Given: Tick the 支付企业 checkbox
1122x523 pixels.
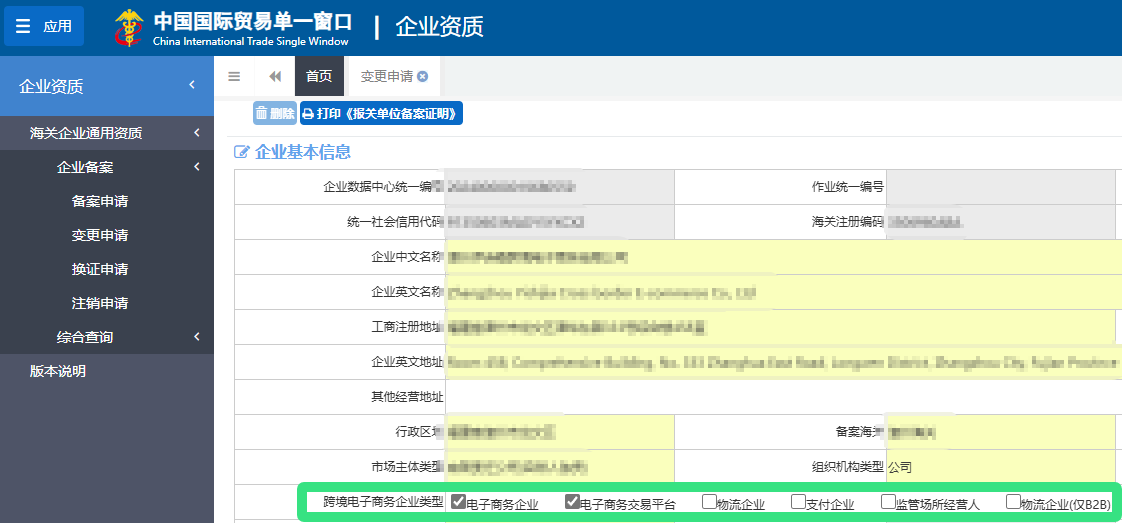Looking at the screenshot, I should (x=798, y=502).
